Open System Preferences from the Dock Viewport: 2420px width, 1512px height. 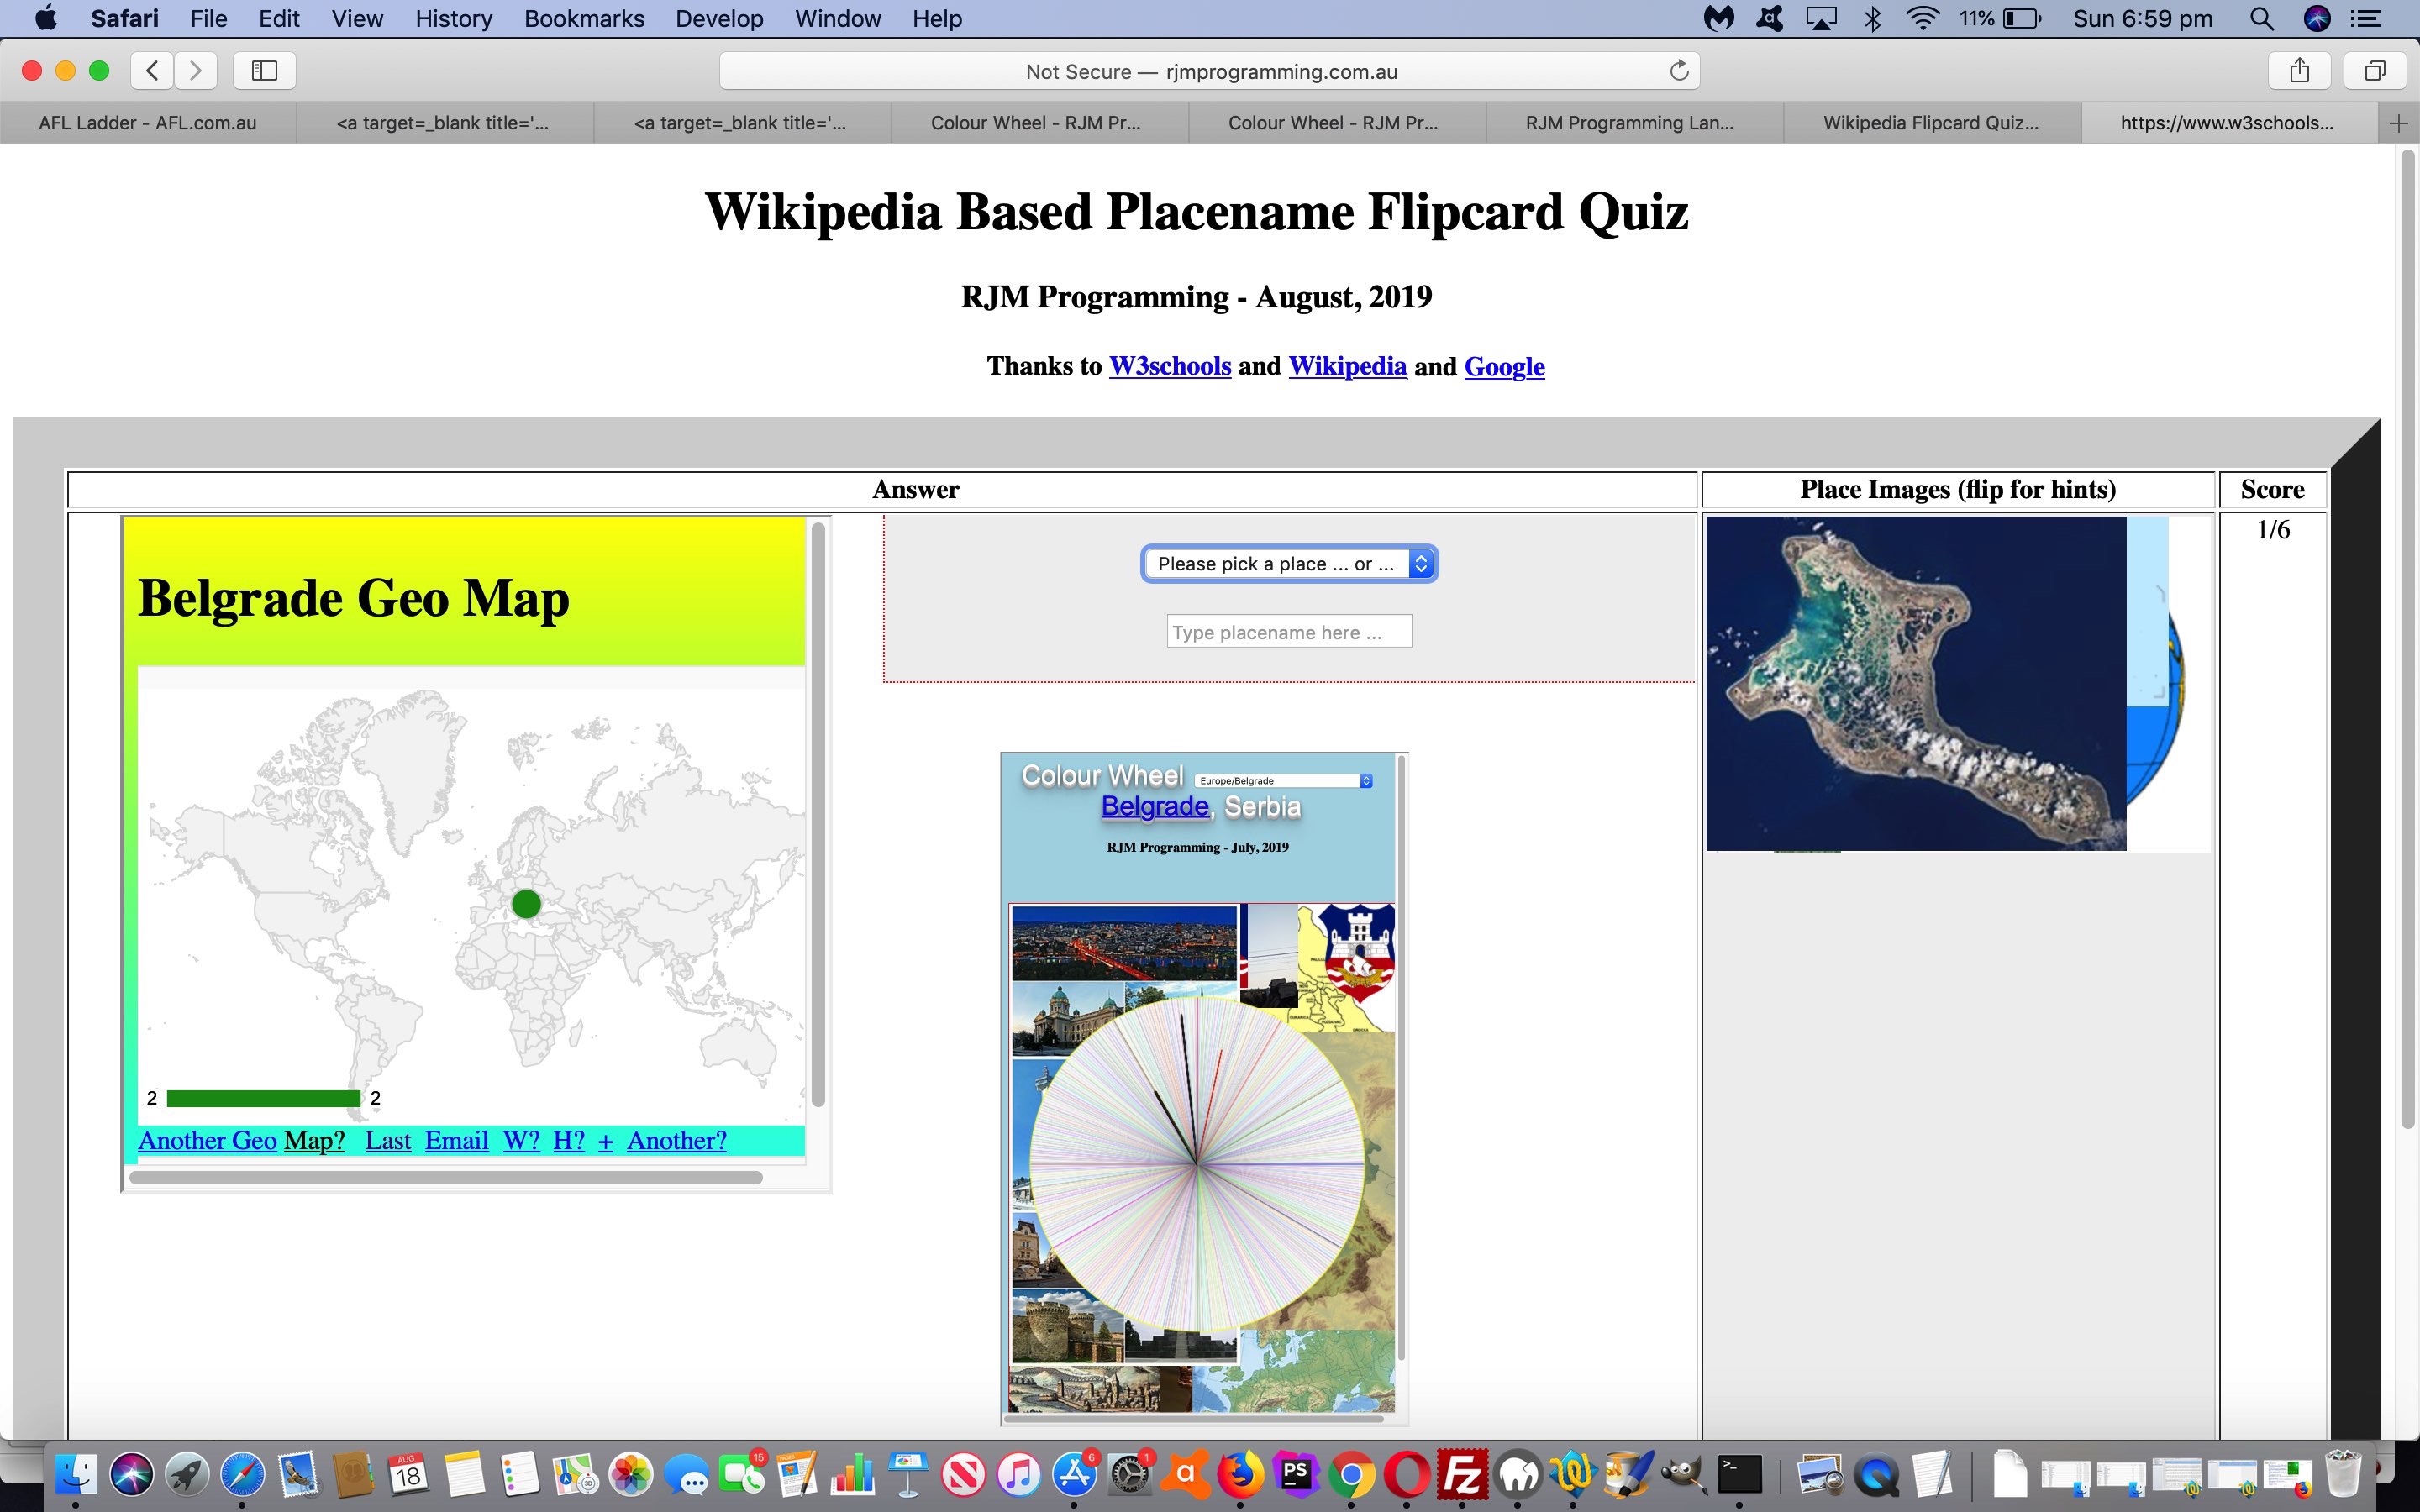(x=1130, y=1473)
